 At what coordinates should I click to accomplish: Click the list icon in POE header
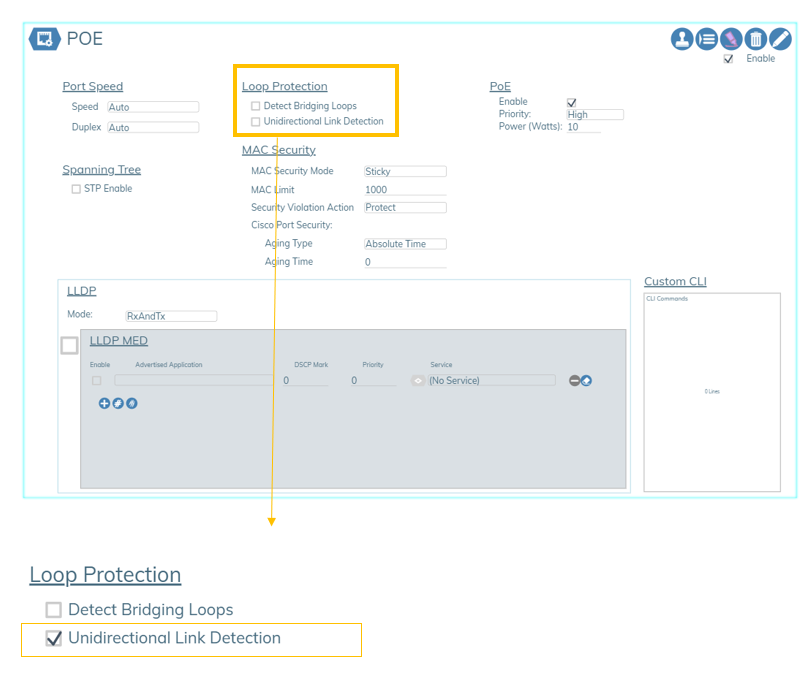click(x=707, y=39)
